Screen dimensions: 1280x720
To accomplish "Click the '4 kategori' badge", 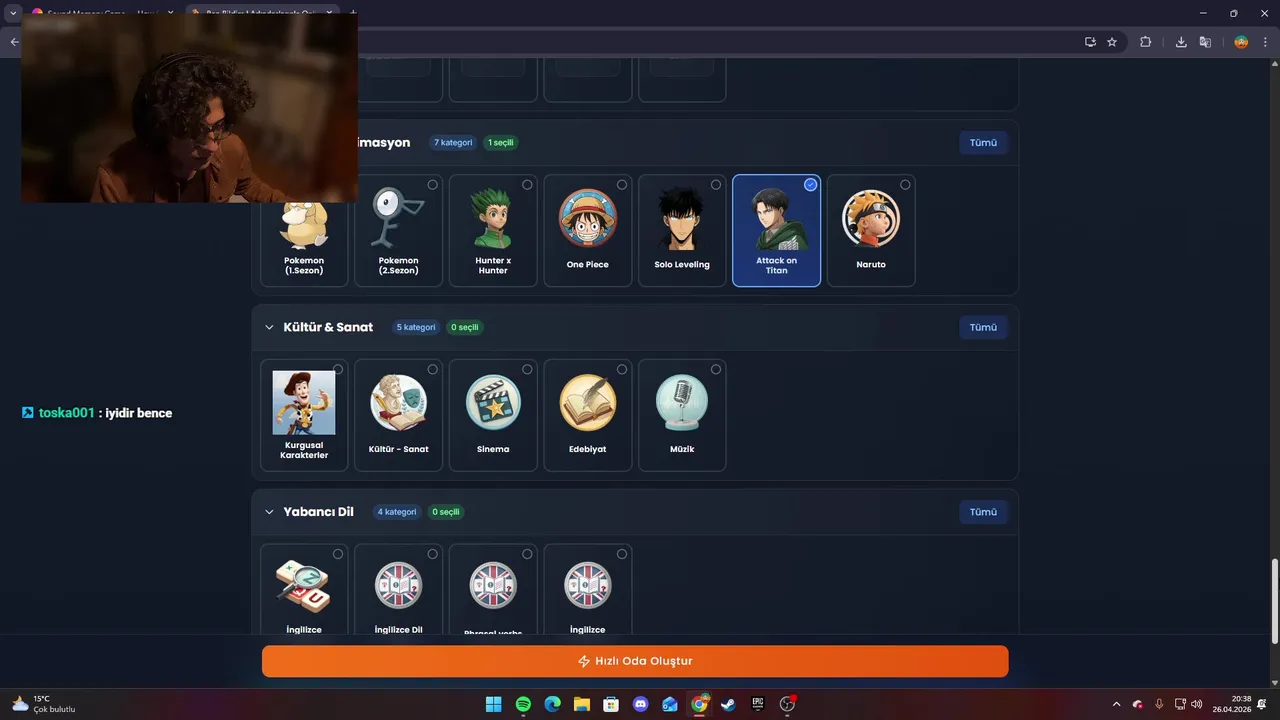I will (x=396, y=512).
